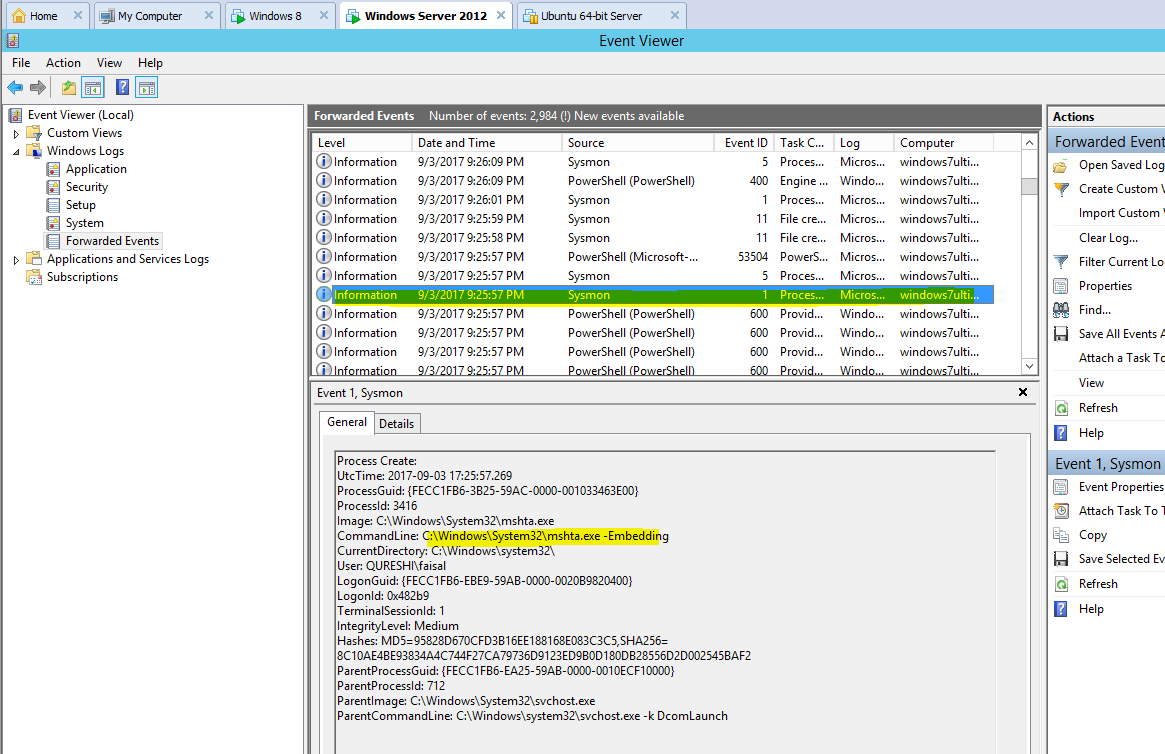The image size is (1165, 754).
Task: Expand Applications and Services Logs
Action: (x=15, y=258)
